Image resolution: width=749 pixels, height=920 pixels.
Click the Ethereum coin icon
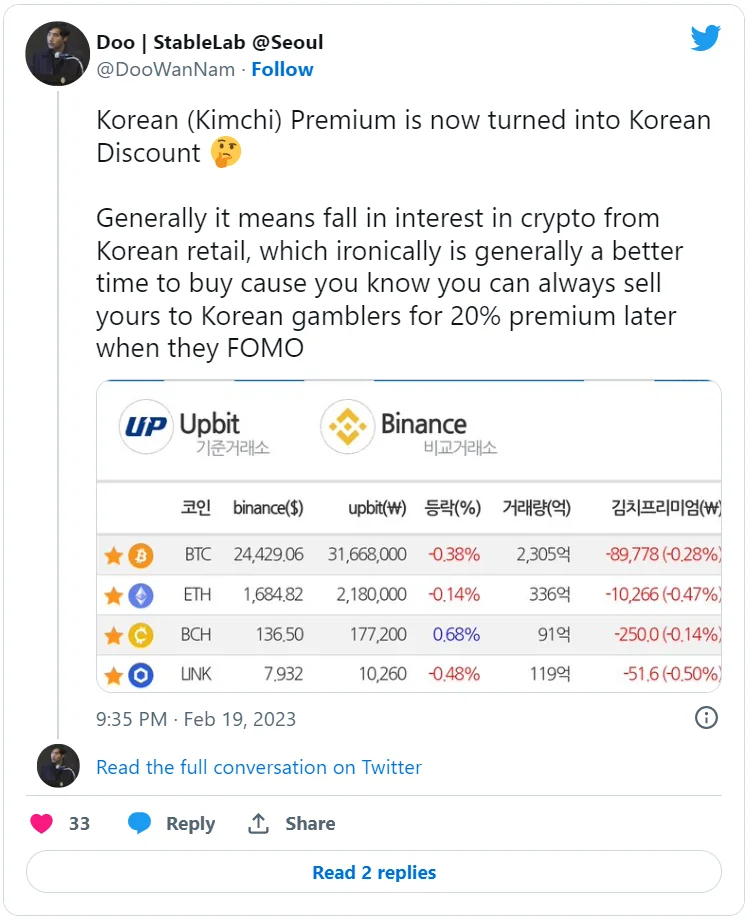click(x=142, y=595)
